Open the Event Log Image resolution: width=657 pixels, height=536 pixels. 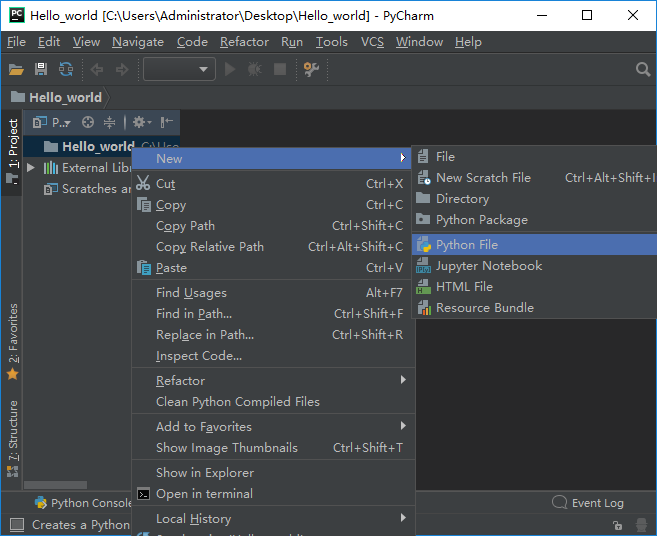(x=588, y=502)
